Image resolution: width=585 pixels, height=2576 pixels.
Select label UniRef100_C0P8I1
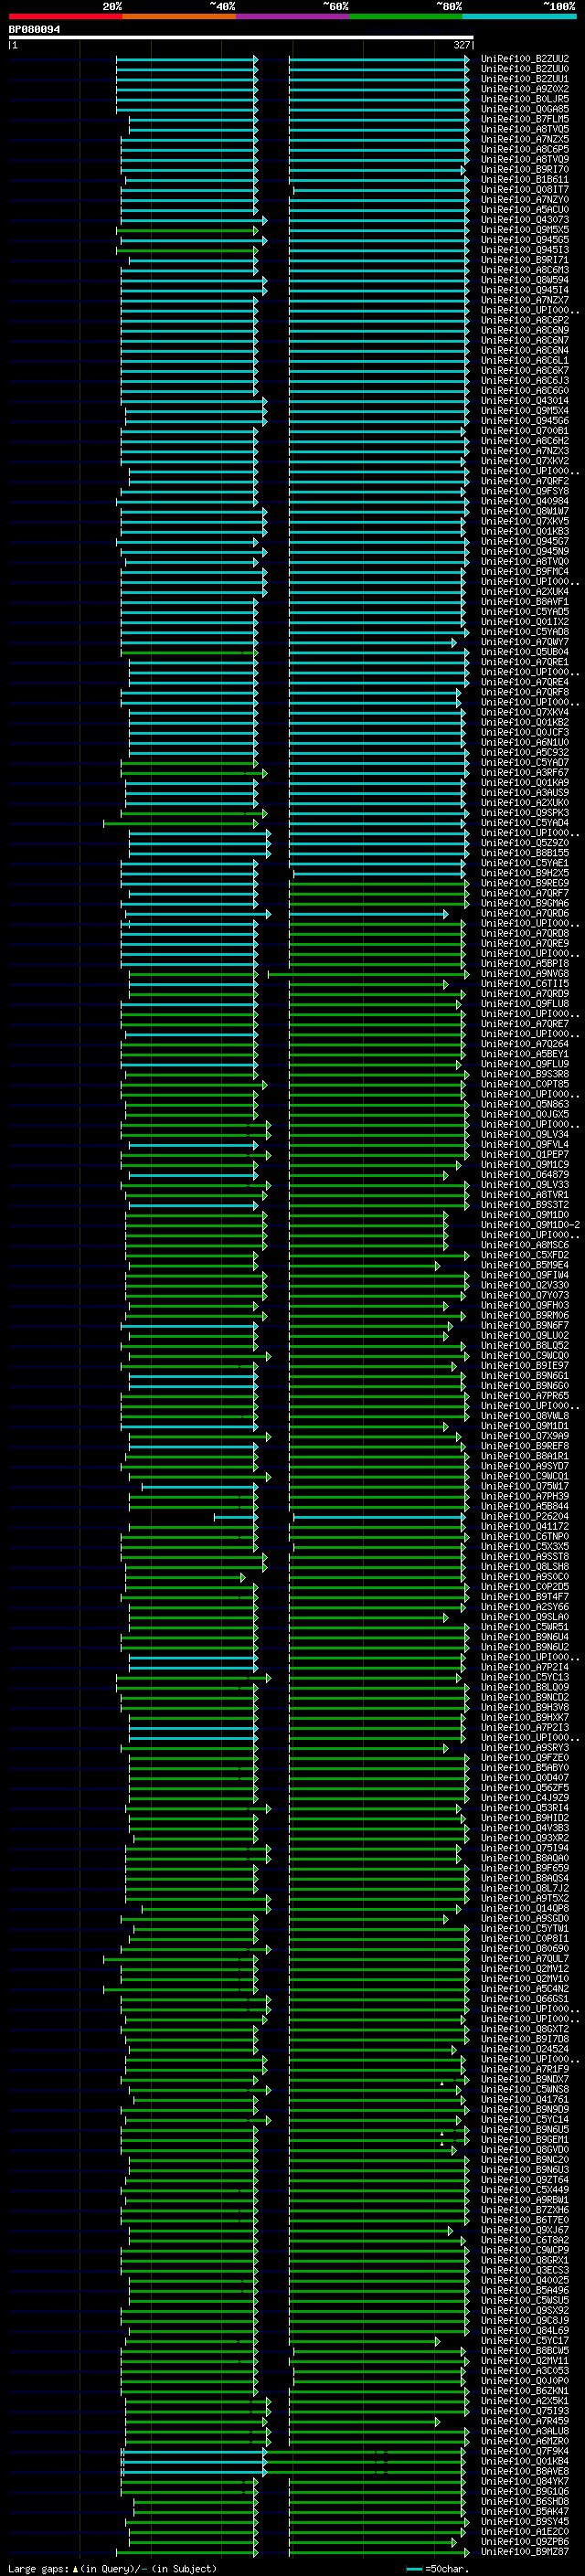point(525,1938)
